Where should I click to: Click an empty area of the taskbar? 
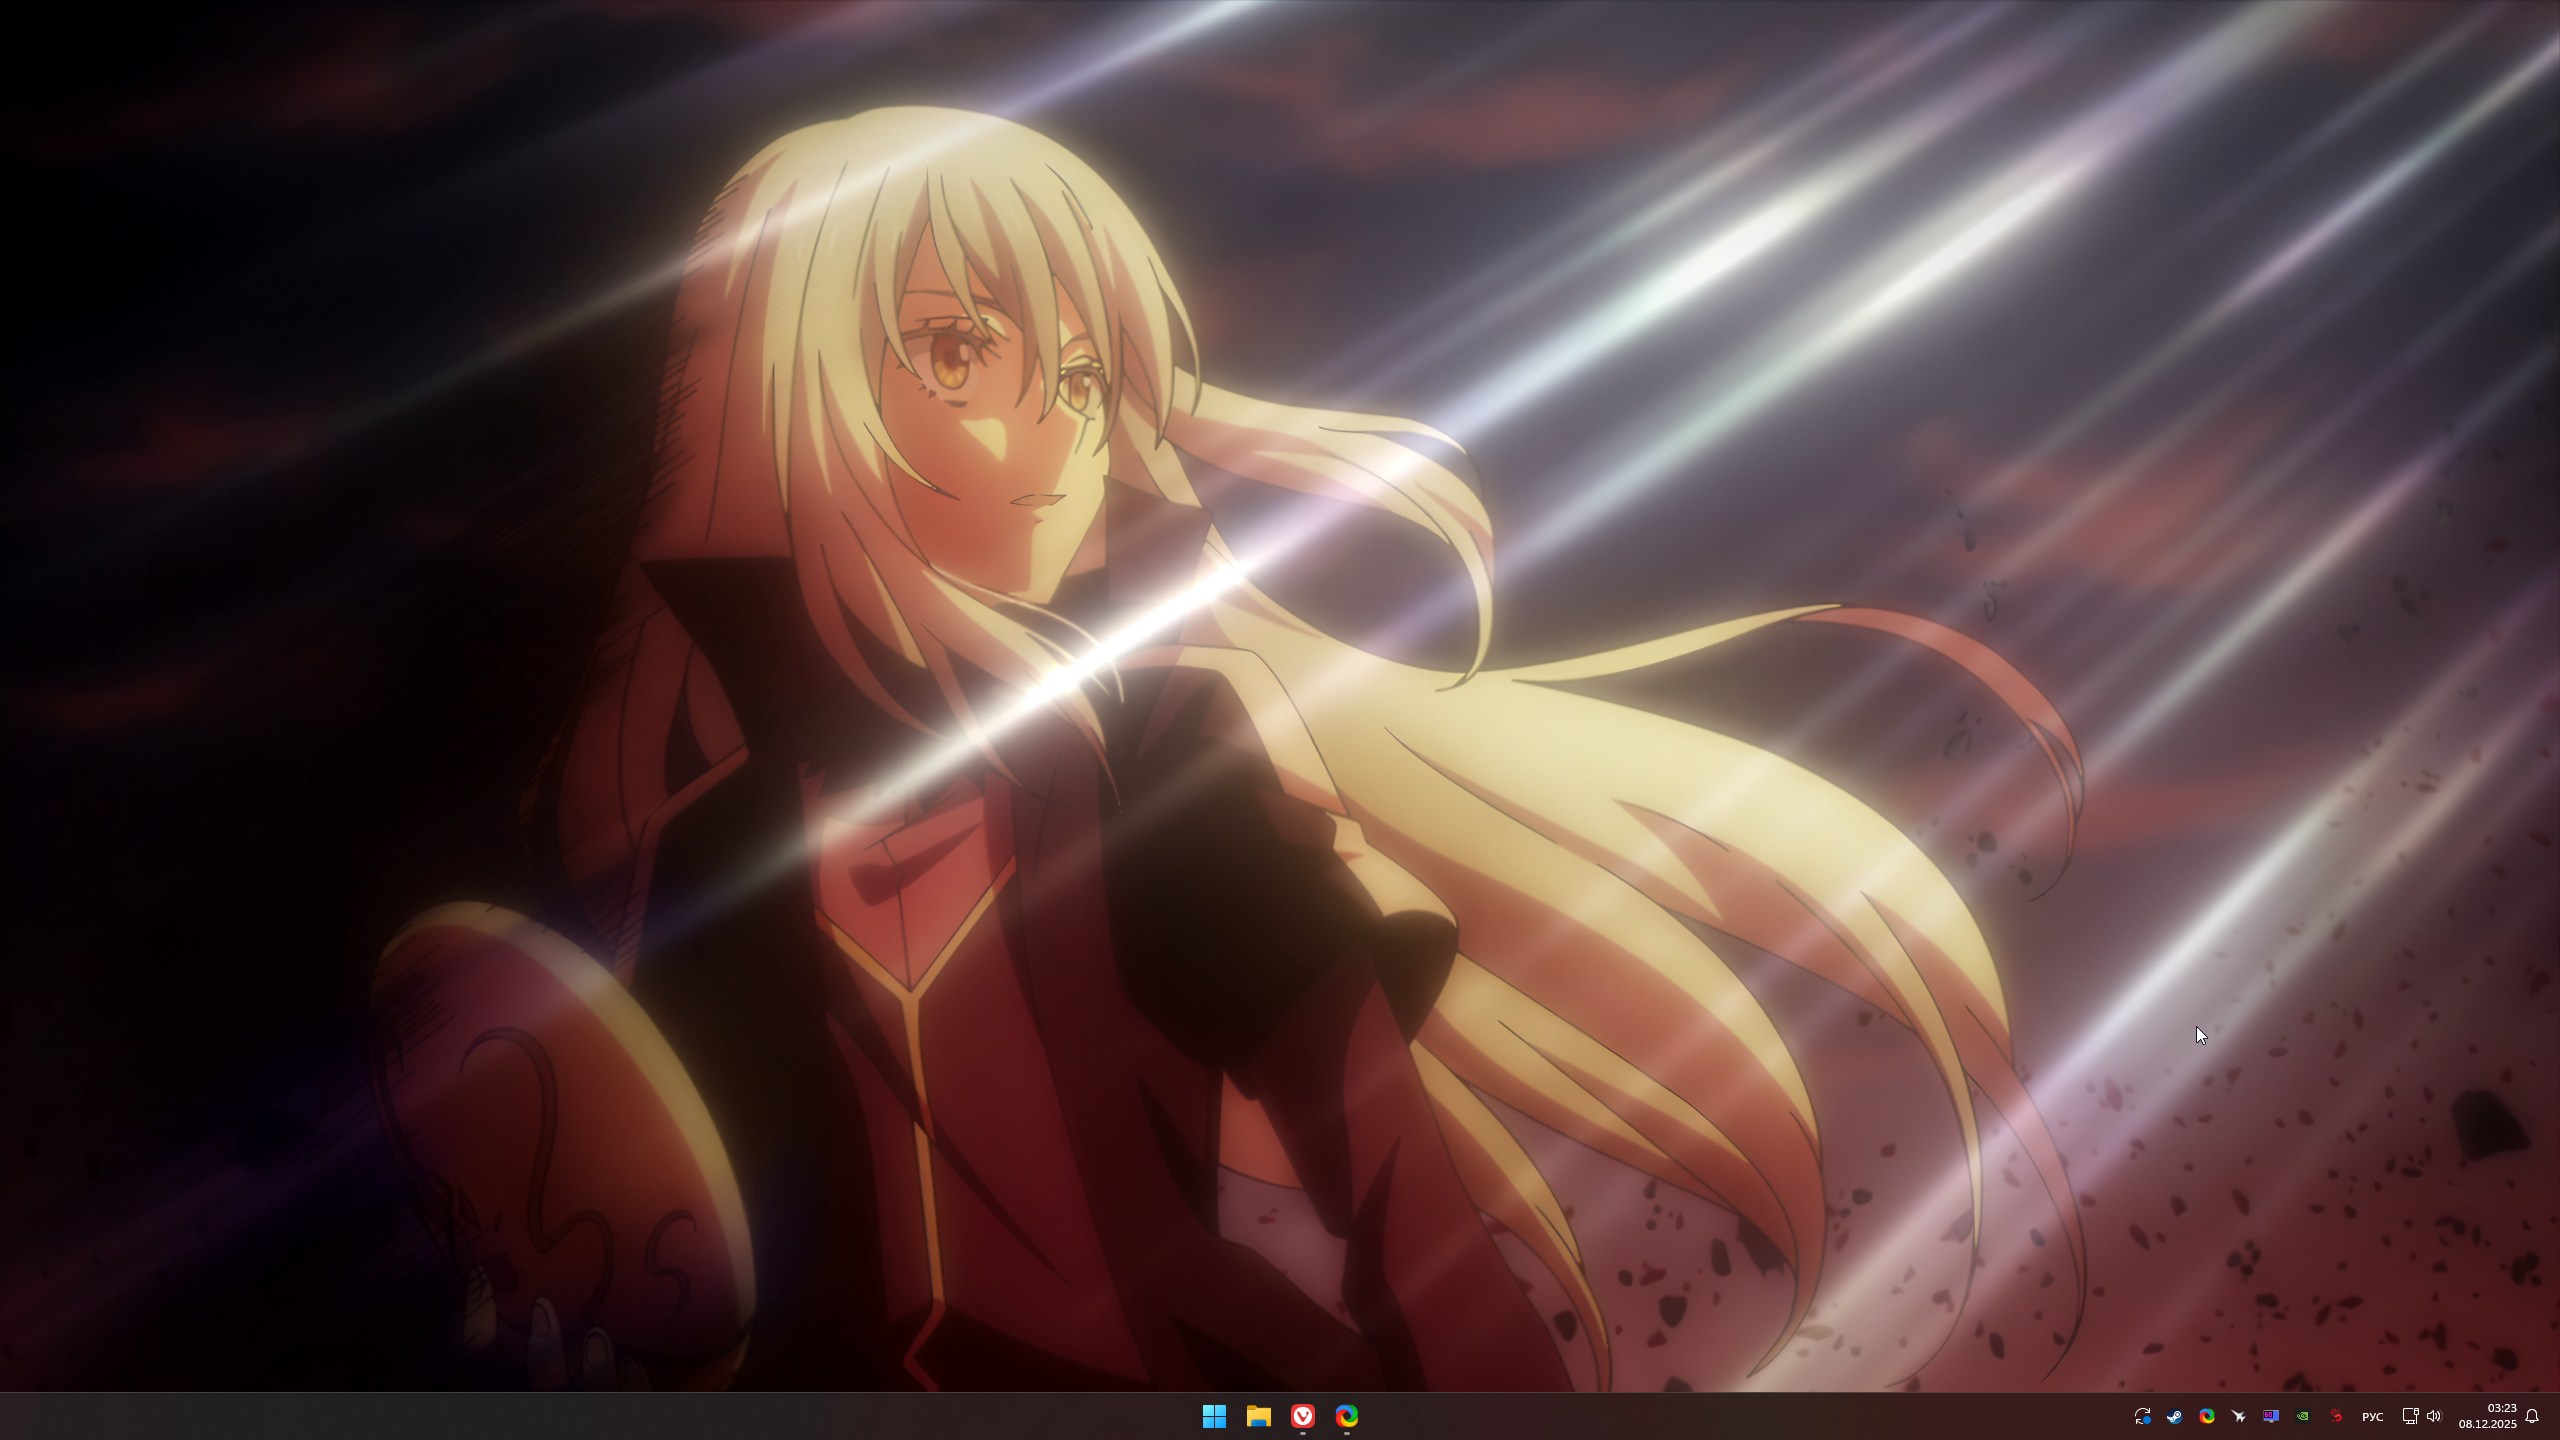600,1416
